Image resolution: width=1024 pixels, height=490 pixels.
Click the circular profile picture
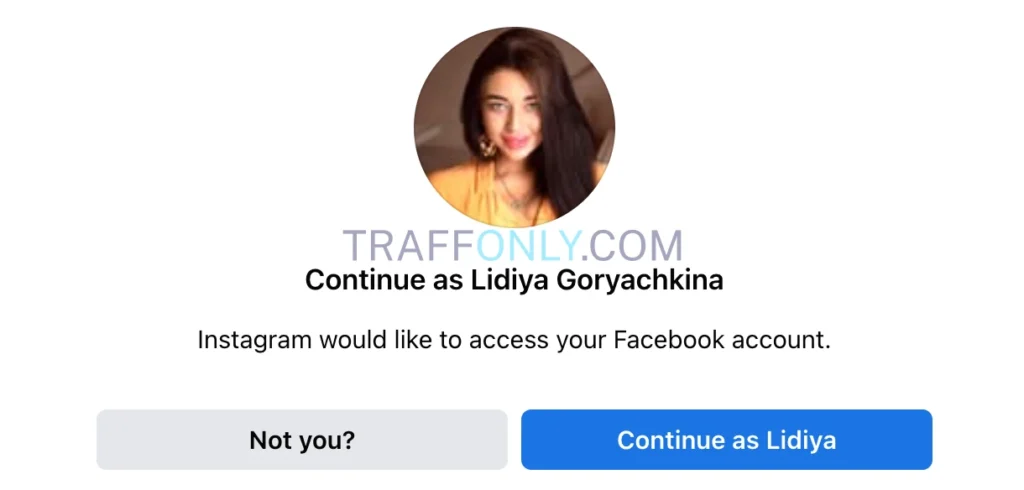(514, 127)
